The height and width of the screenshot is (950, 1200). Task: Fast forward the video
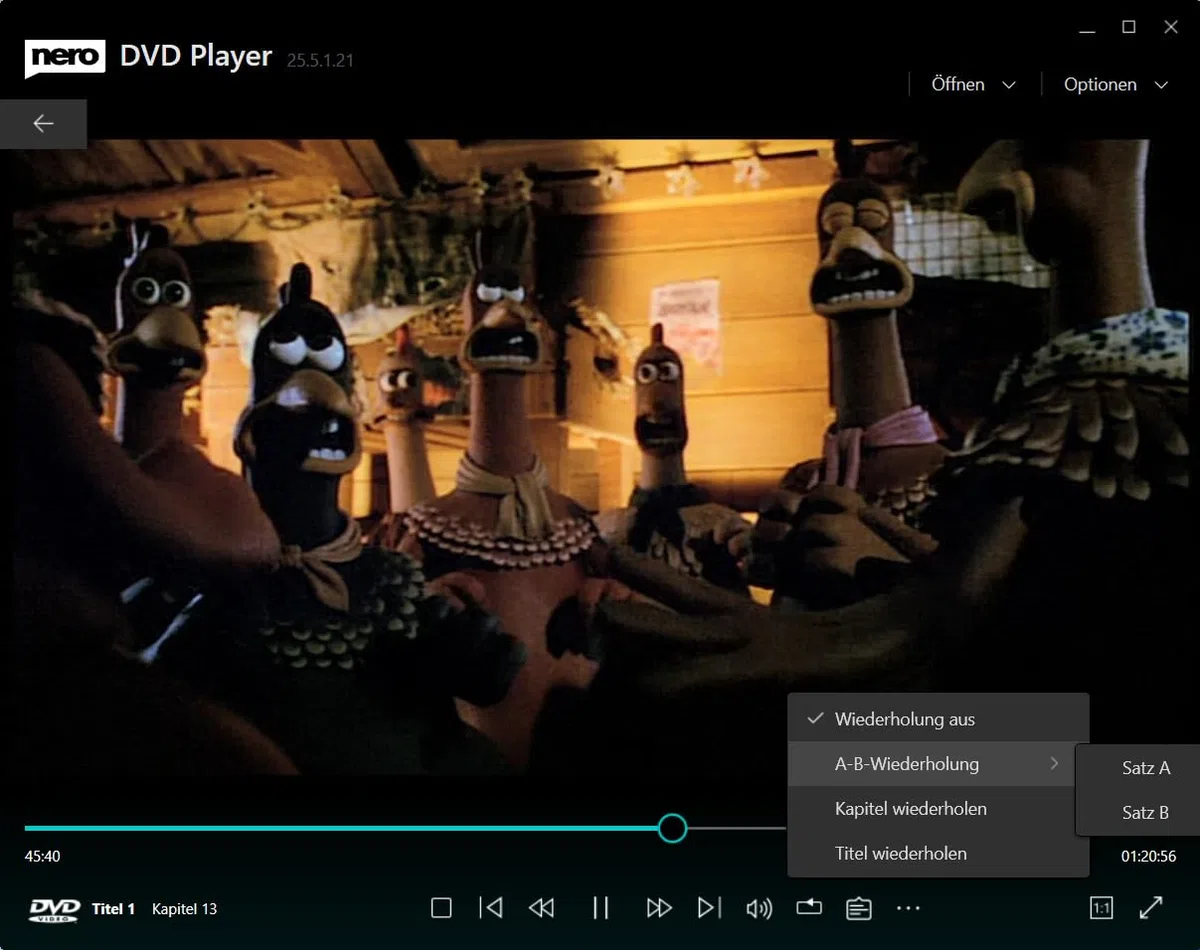click(x=659, y=908)
